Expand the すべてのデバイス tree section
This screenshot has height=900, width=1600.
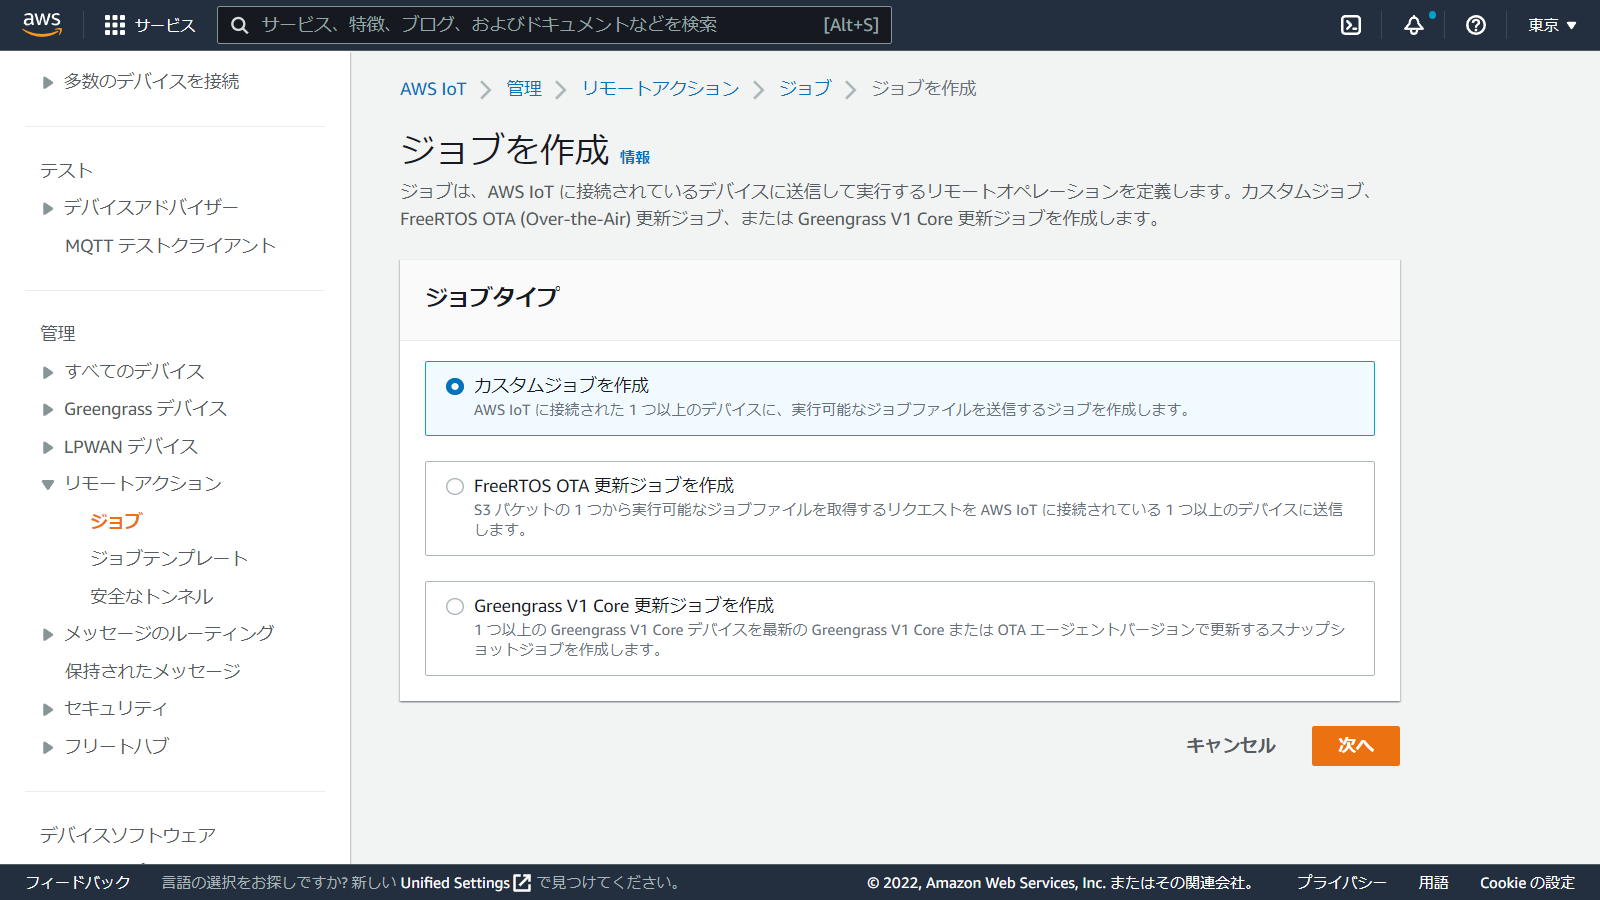coord(48,372)
